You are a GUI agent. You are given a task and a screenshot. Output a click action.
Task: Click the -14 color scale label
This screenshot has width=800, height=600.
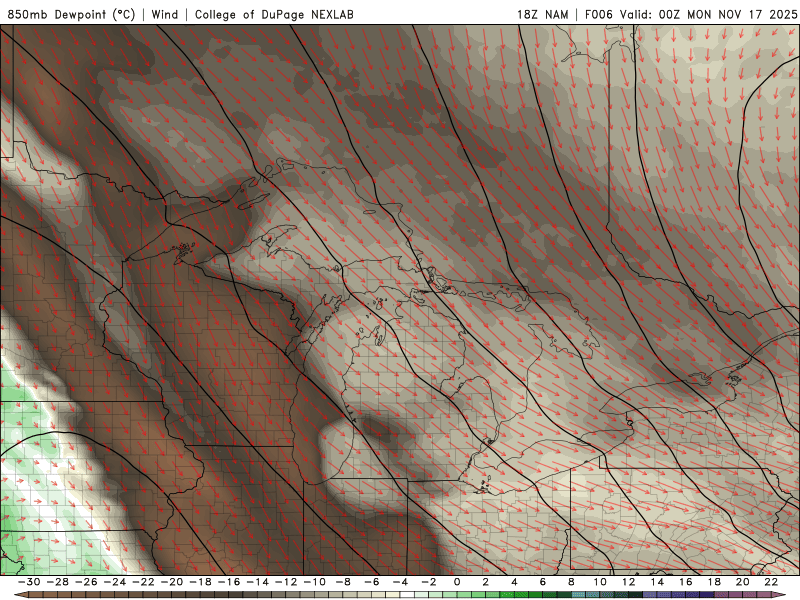pos(258,582)
